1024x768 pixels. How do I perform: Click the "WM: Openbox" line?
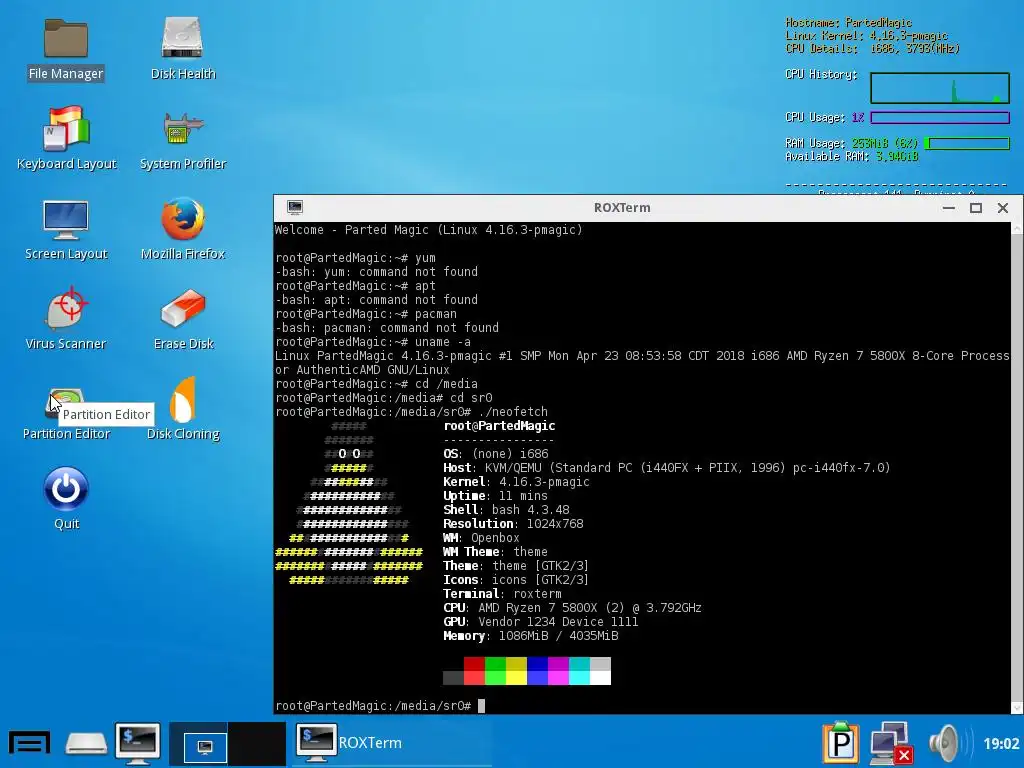(481, 537)
